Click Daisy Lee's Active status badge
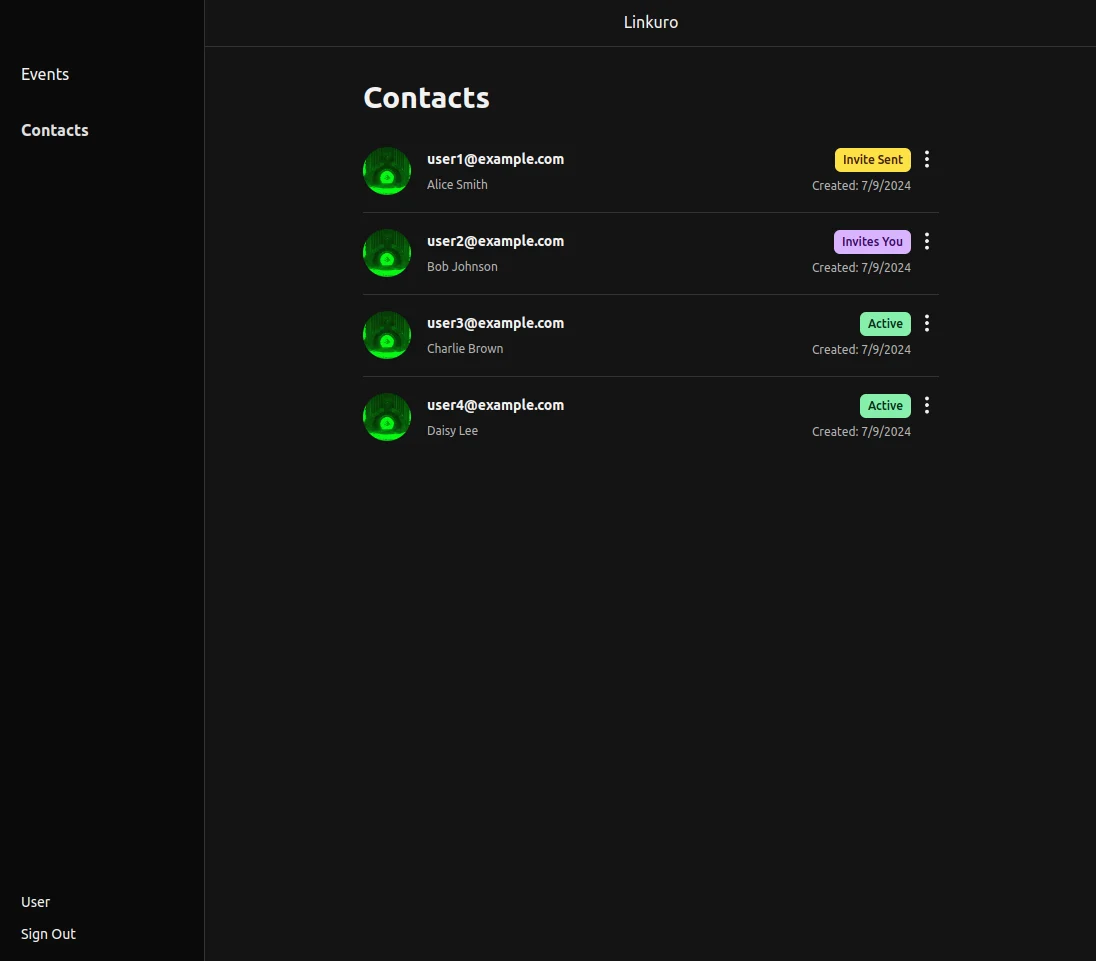 [885, 406]
